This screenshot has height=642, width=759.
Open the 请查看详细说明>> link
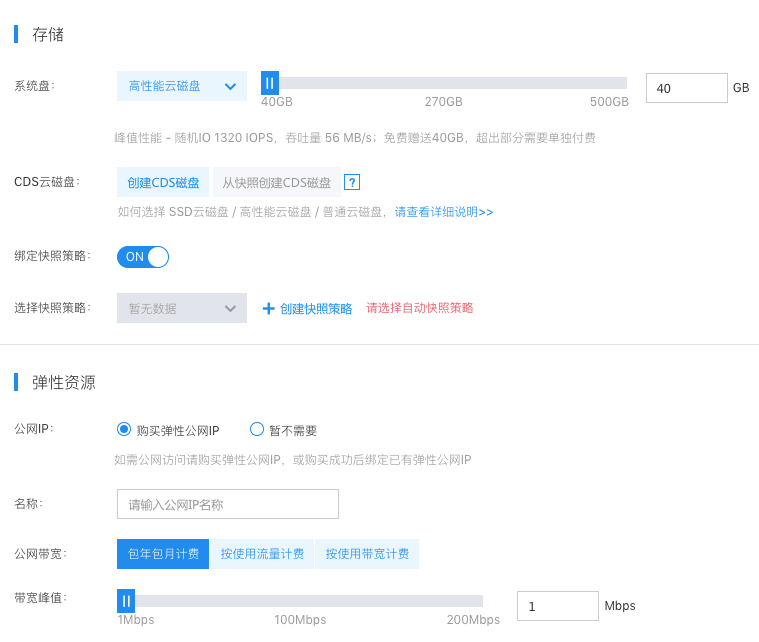[444, 212]
